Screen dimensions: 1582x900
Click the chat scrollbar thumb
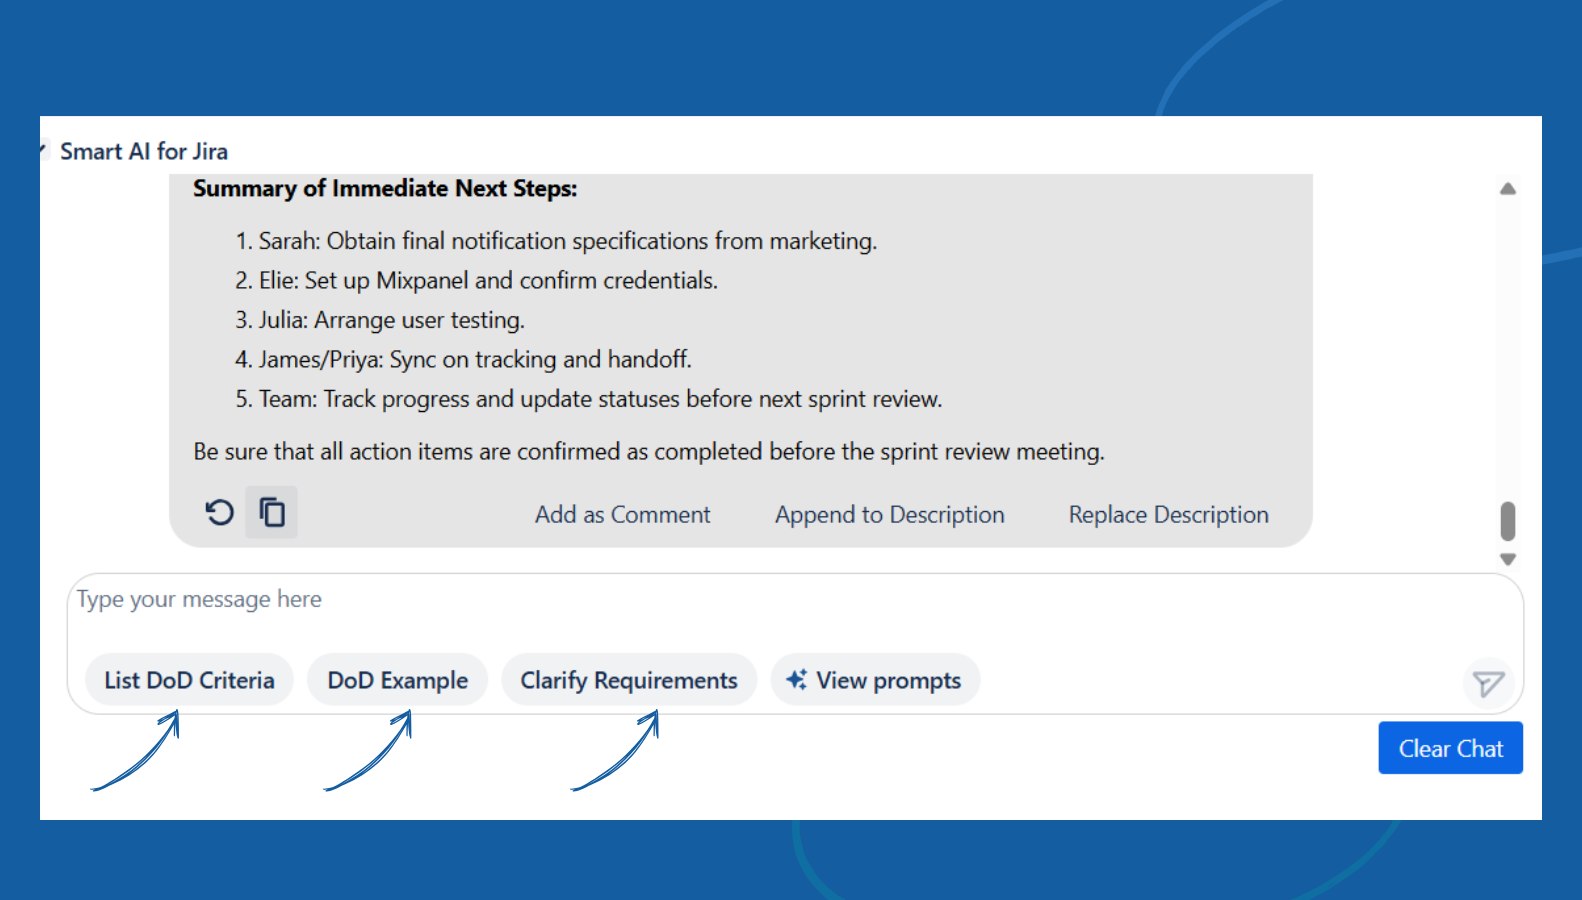coord(1508,521)
